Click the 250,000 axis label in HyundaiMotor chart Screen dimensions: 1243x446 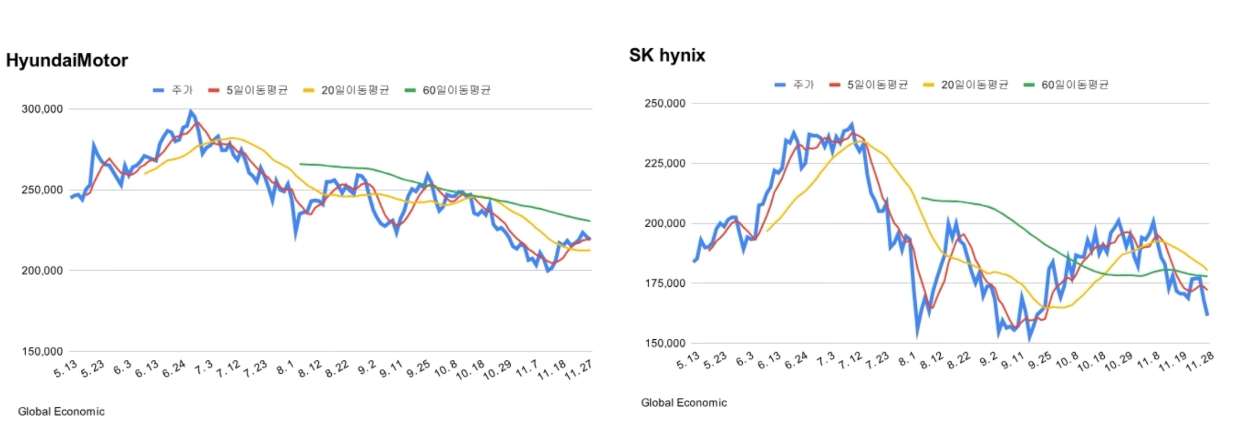43,190
